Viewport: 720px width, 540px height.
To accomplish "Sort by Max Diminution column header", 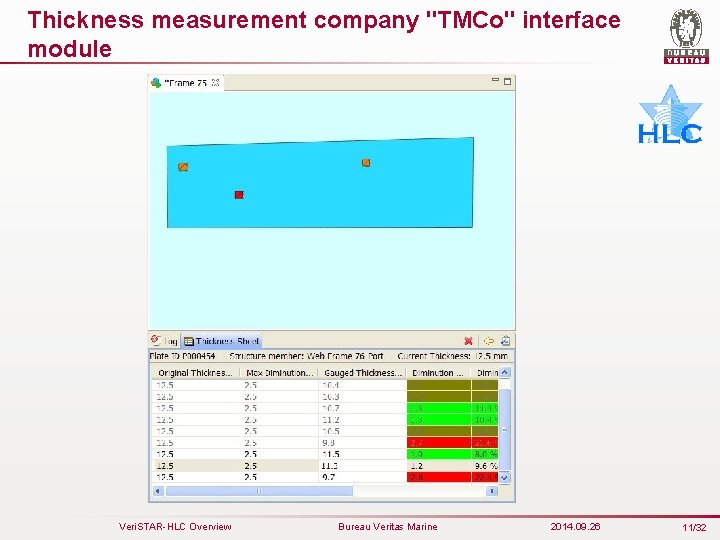I will [x=279, y=372].
